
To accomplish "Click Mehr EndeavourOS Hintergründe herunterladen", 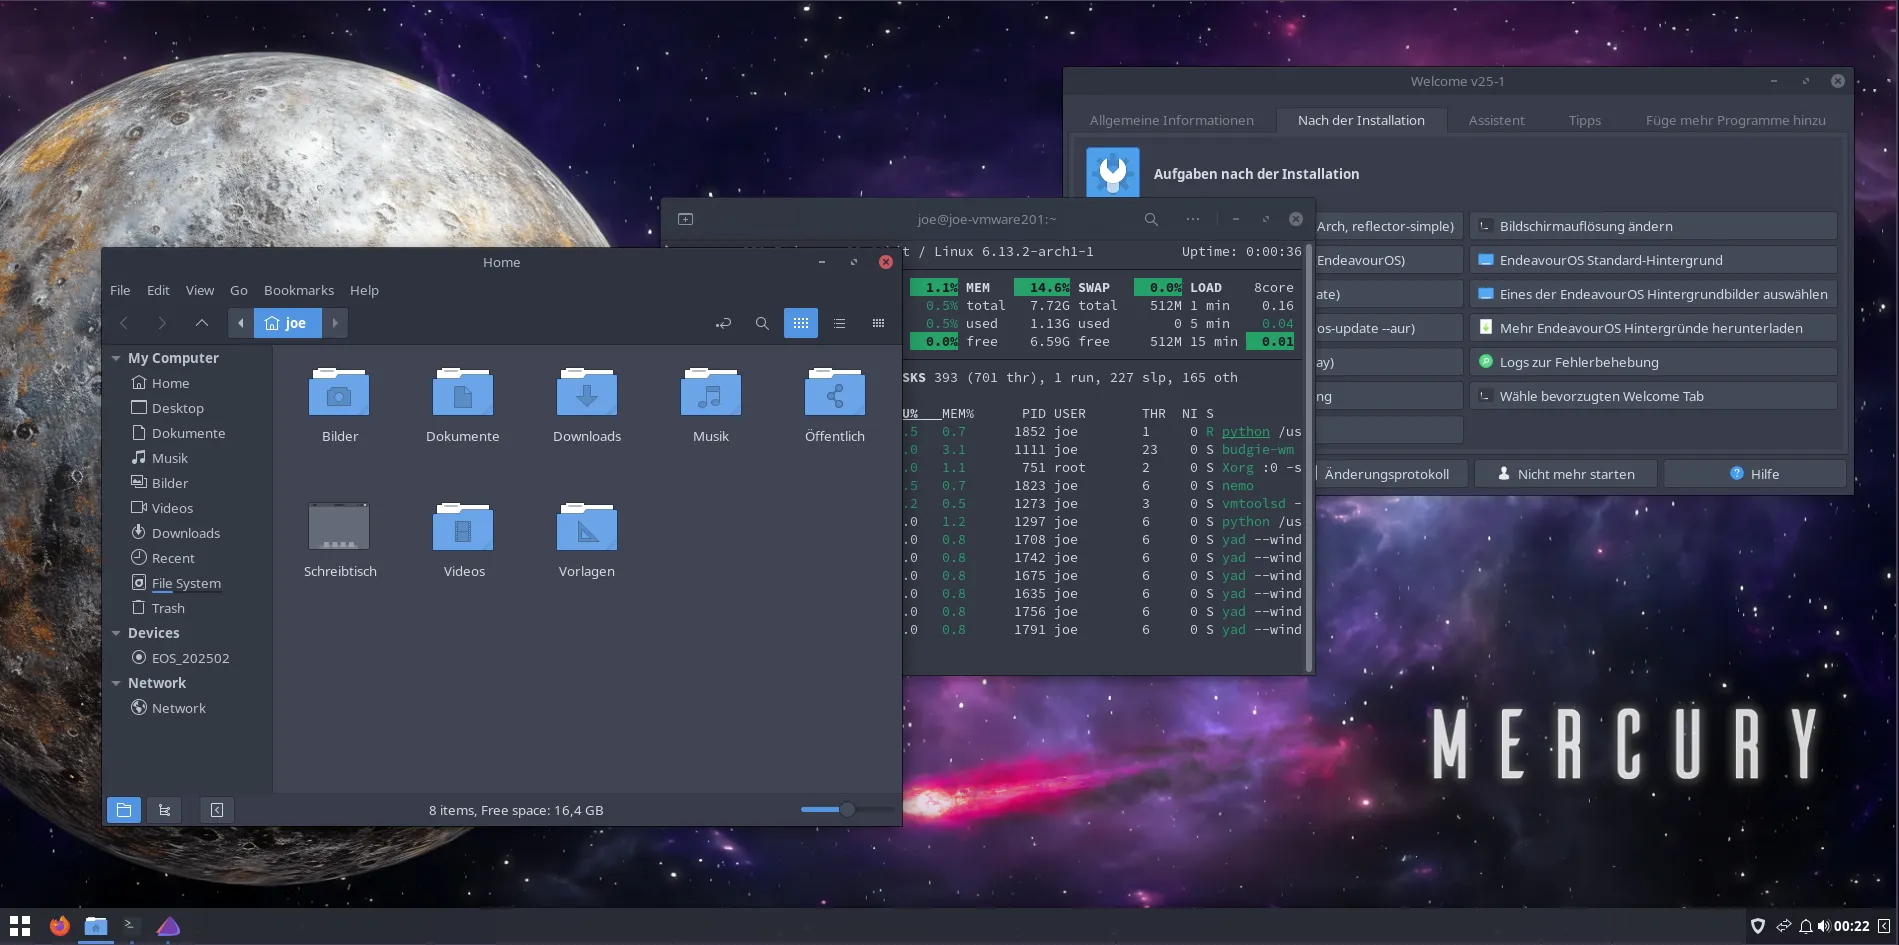I will coord(1653,328).
